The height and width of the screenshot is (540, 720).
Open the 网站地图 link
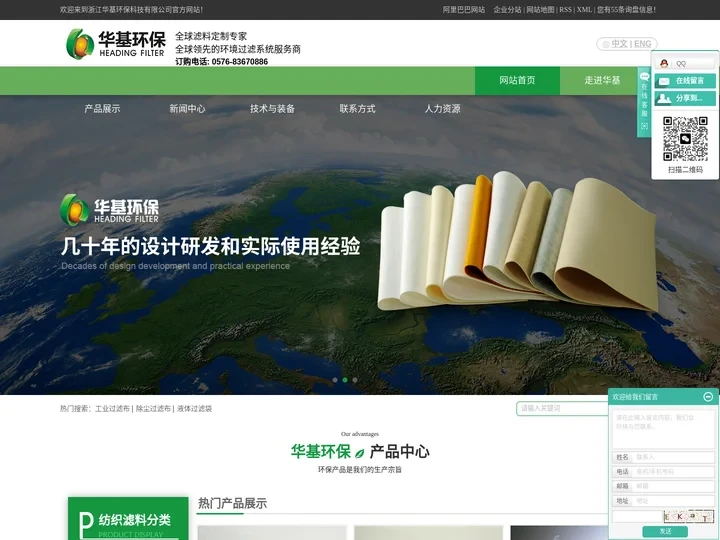(x=540, y=10)
